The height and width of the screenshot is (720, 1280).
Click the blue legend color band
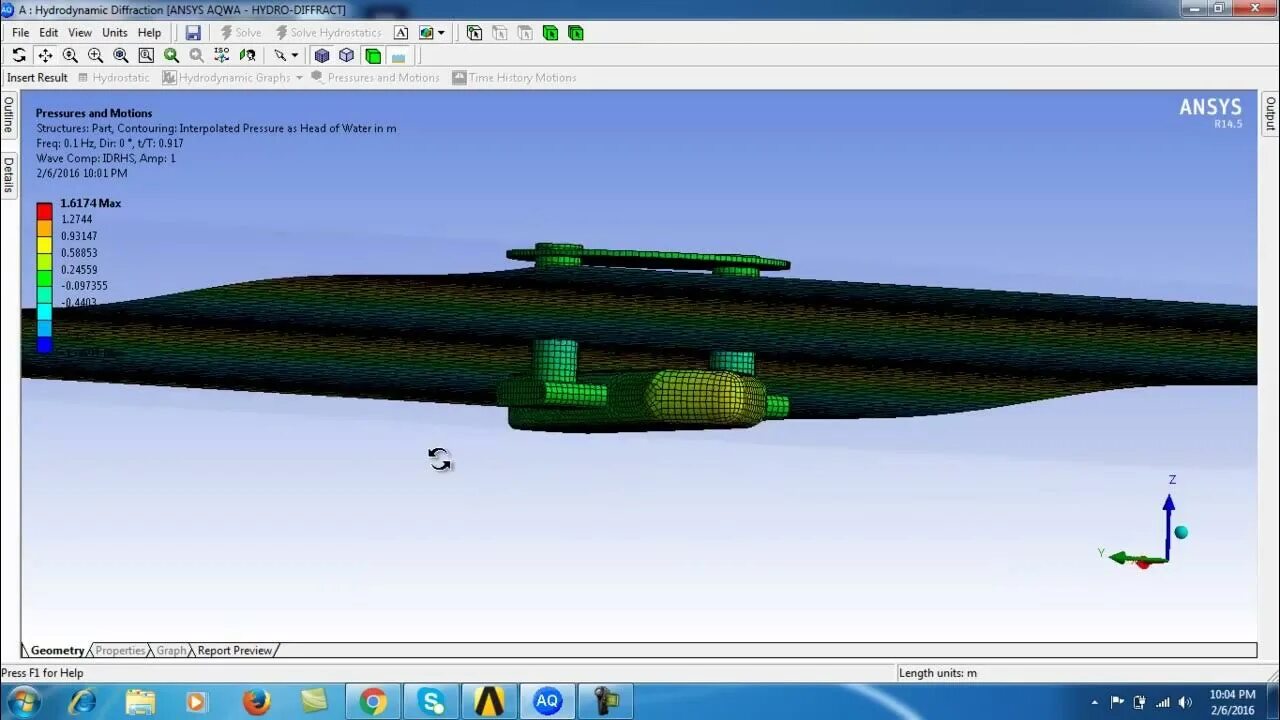[44, 345]
